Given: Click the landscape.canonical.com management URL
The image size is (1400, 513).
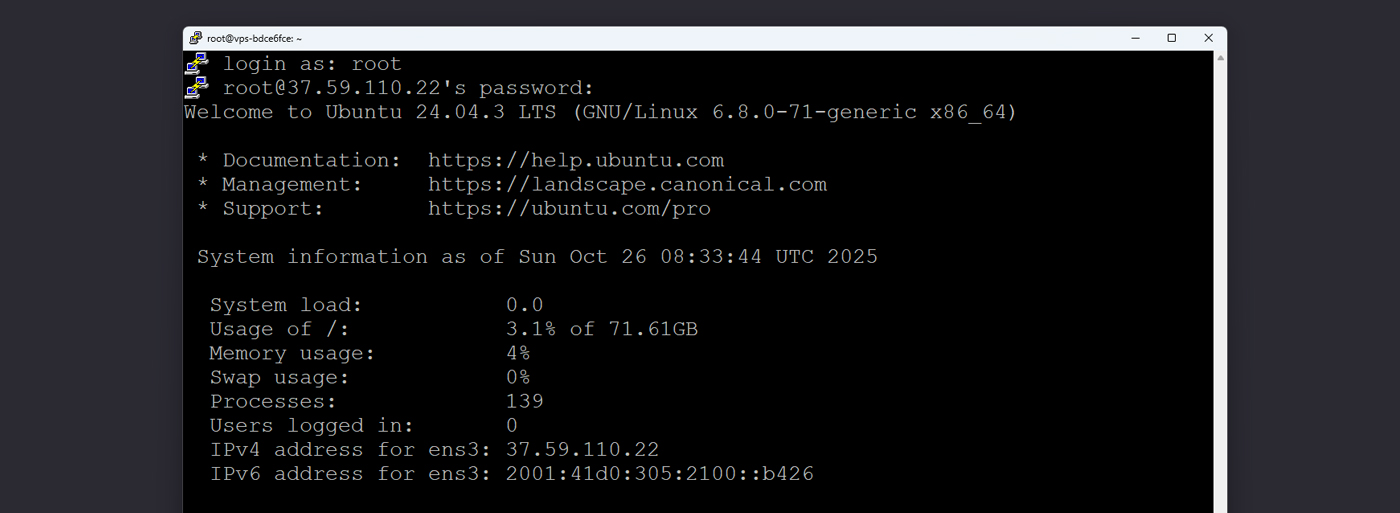Looking at the screenshot, I should coord(627,184).
